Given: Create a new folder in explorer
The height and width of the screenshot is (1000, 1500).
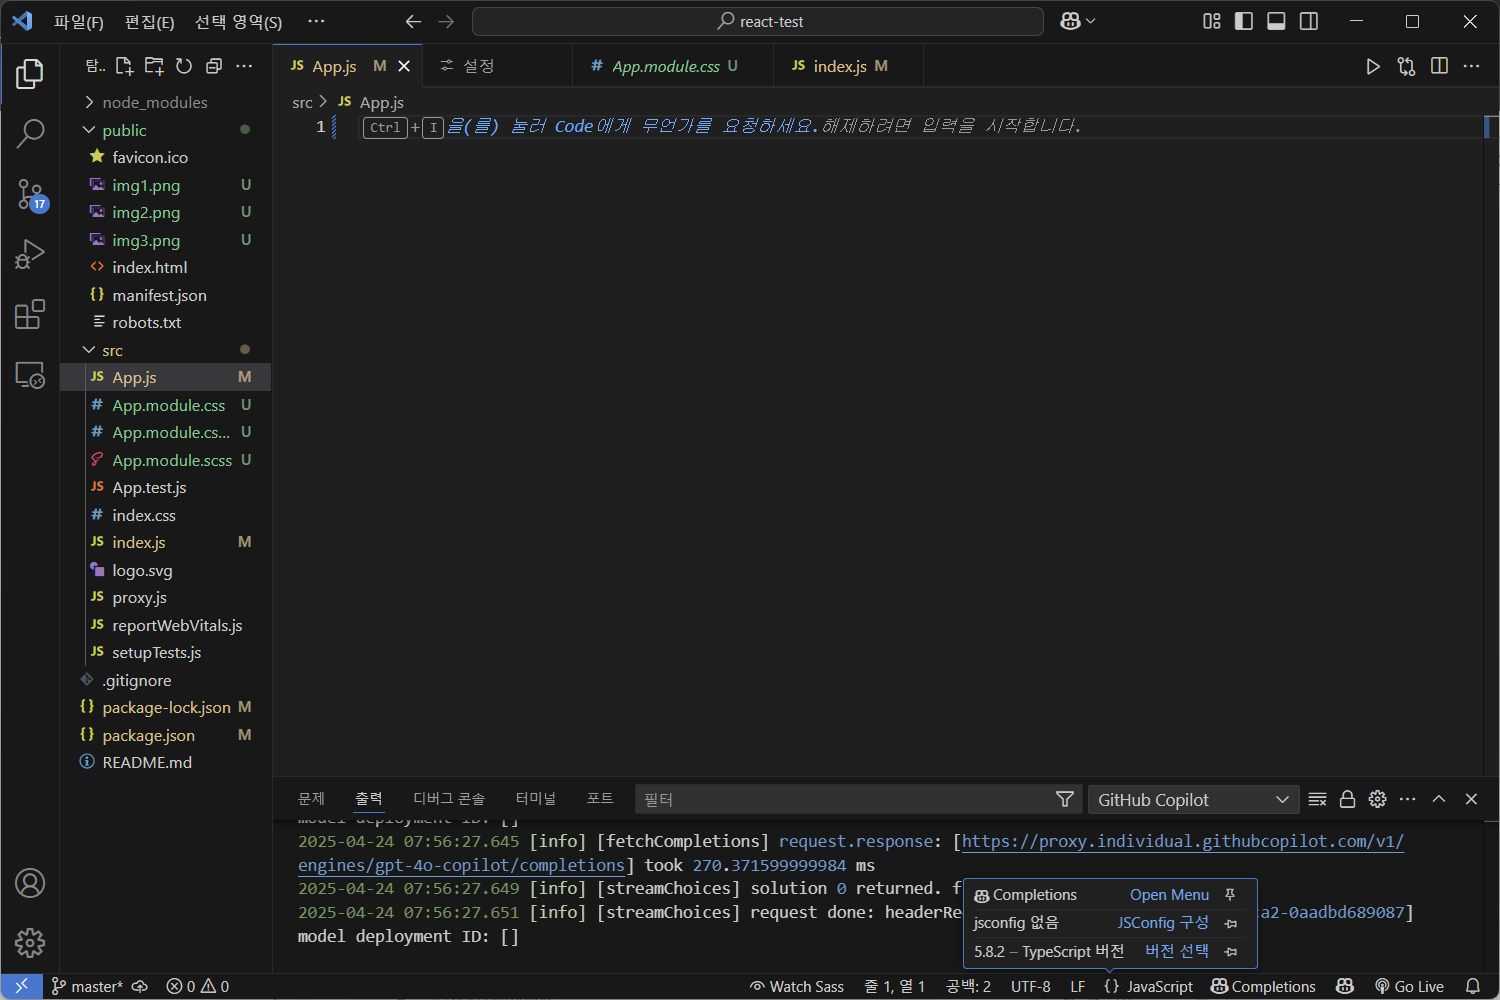Looking at the screenshot, I should click(154, 66).
